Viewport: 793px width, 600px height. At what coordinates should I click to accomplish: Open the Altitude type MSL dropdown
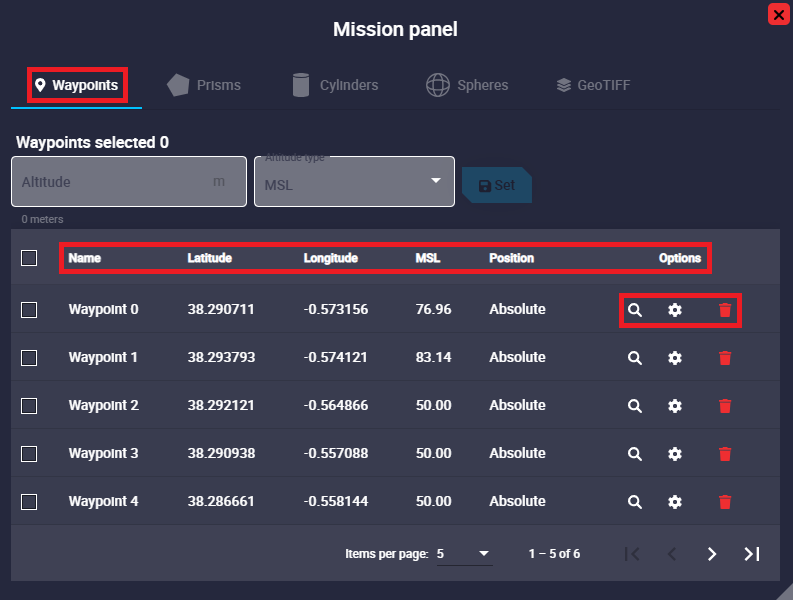(354, 182)
